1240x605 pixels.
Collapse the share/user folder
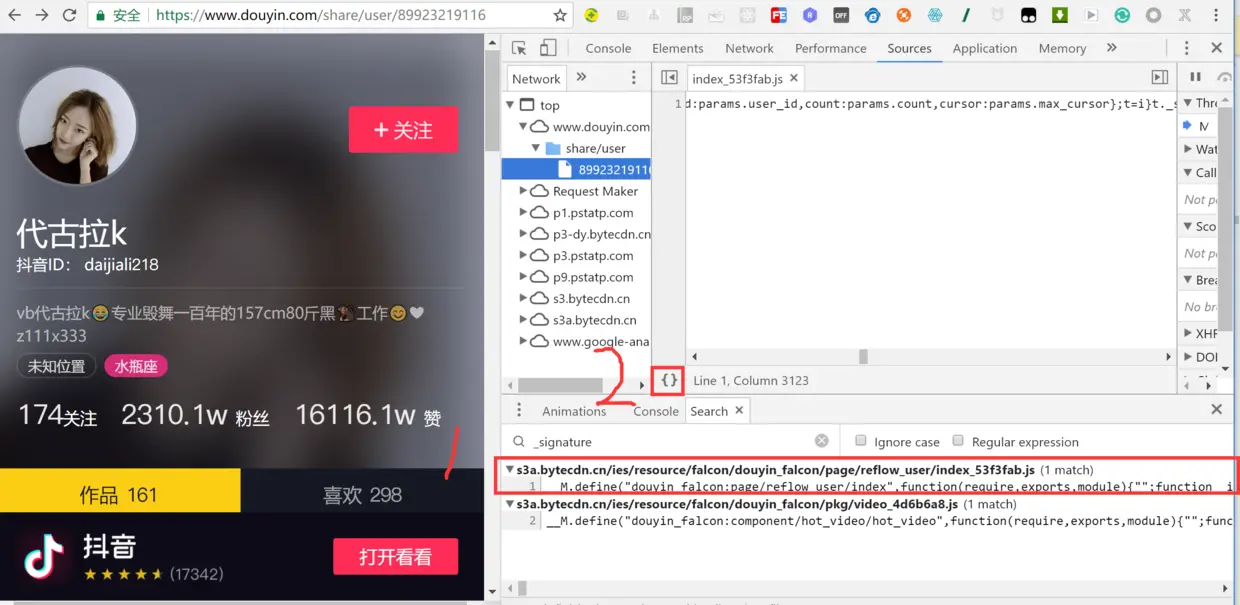[x=536, y=148]
